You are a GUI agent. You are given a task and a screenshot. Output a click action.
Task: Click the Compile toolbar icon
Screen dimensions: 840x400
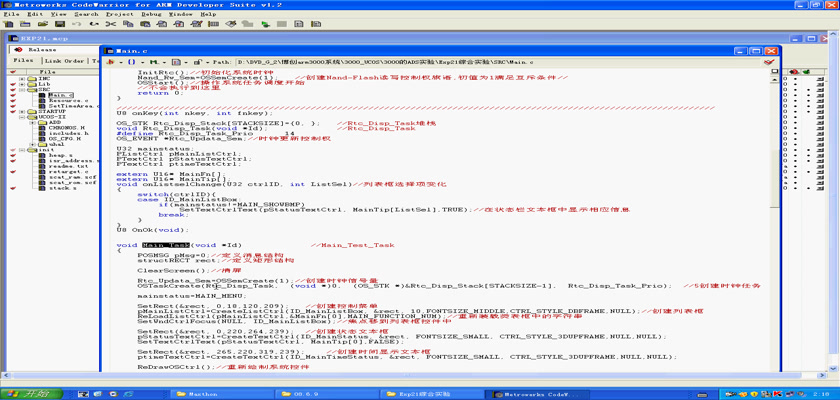click(231, 24)
